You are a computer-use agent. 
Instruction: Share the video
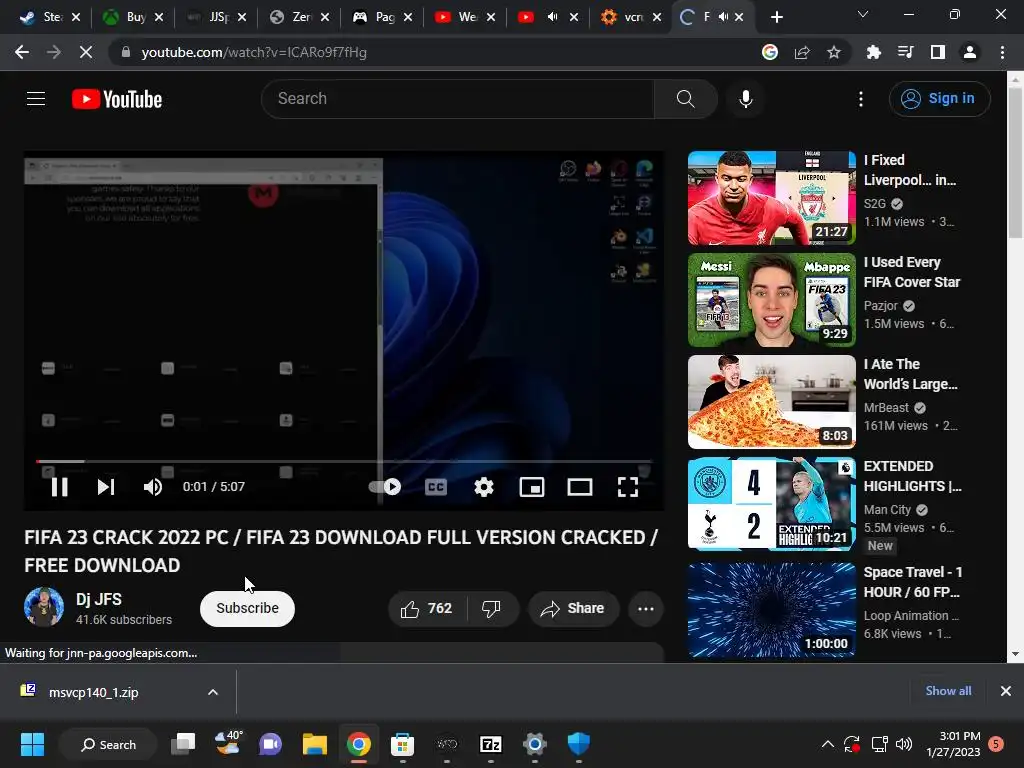pos(573,609)
